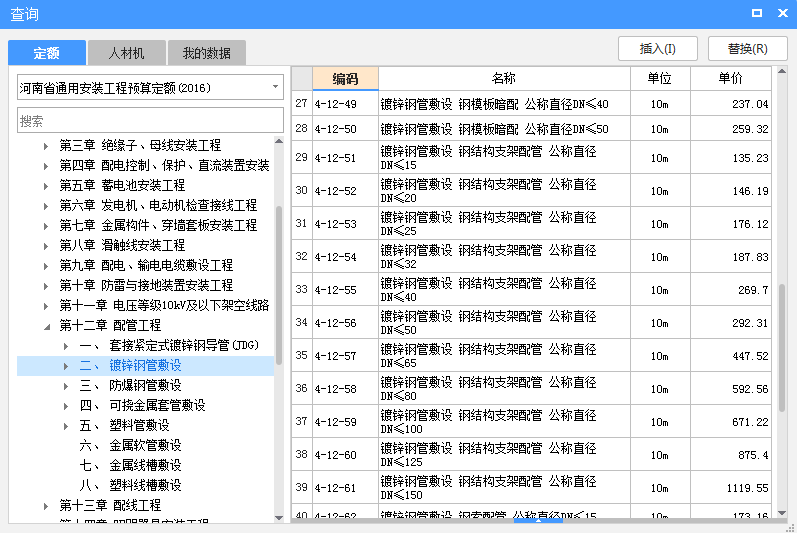Select 第十三章 配线工程 tree item
The height and width of the screenshot is (533, 797).
click(110, 505)
